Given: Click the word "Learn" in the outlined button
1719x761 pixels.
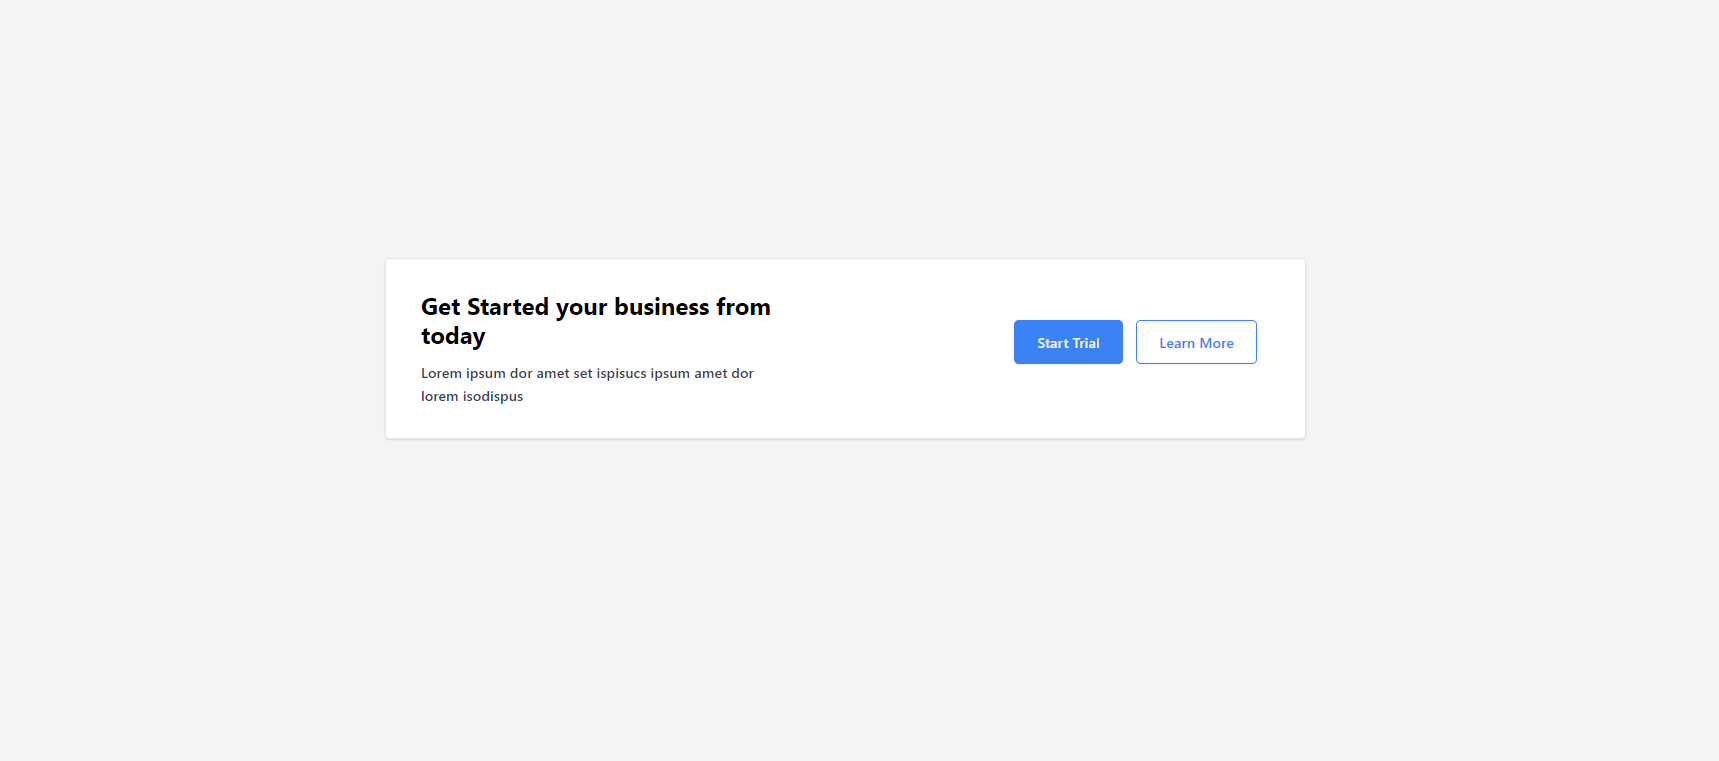Looking at the screenshot, I should pos(1177,343).
